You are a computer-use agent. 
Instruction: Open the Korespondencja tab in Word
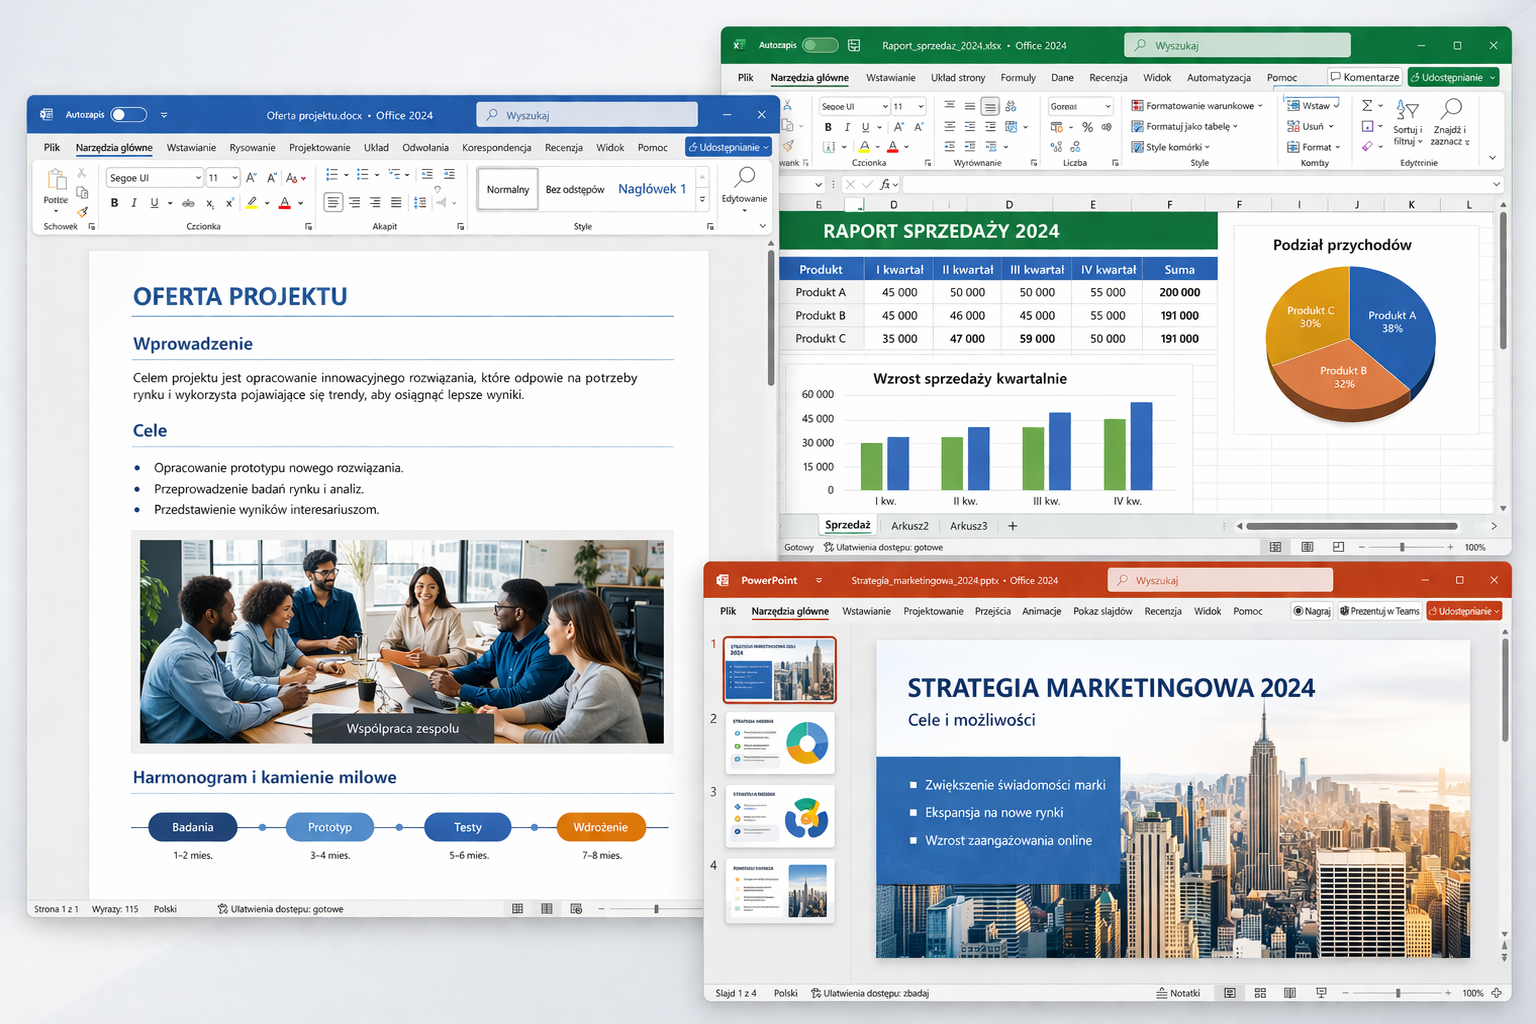[x=497, y=147]
